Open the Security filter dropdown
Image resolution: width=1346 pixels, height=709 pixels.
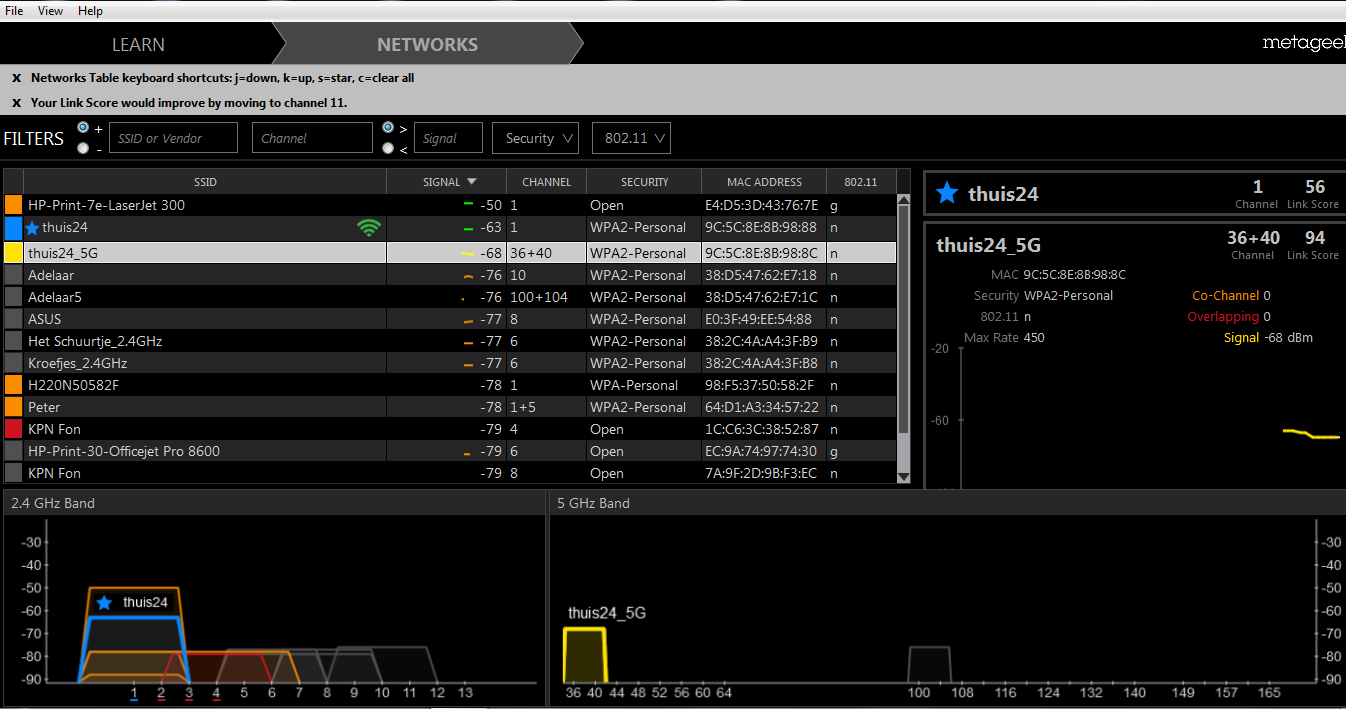pyautogui.click(x=535, y=139)
